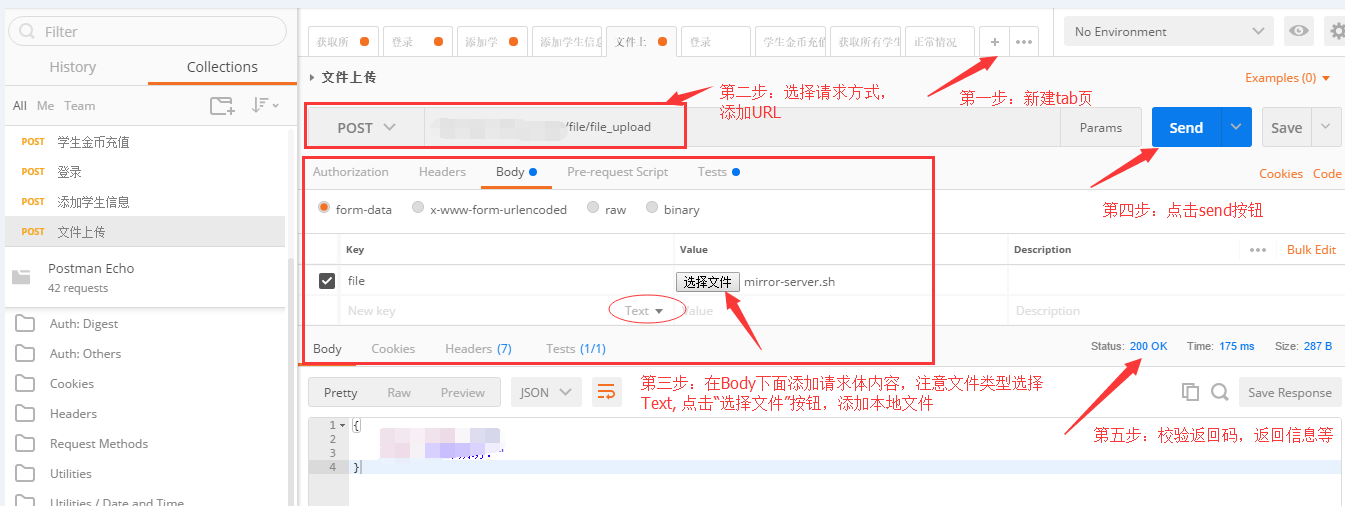Viewport: 1345px width, 526px height.
Task: Switch to the History tab
Action: [73, 67]
